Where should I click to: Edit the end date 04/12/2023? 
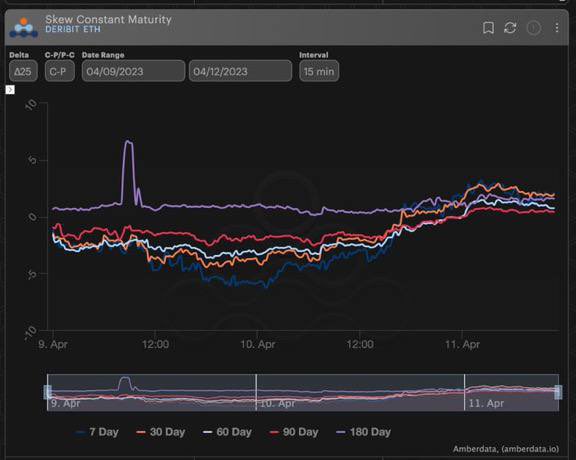pyautogui.click(x=240, y=71)
